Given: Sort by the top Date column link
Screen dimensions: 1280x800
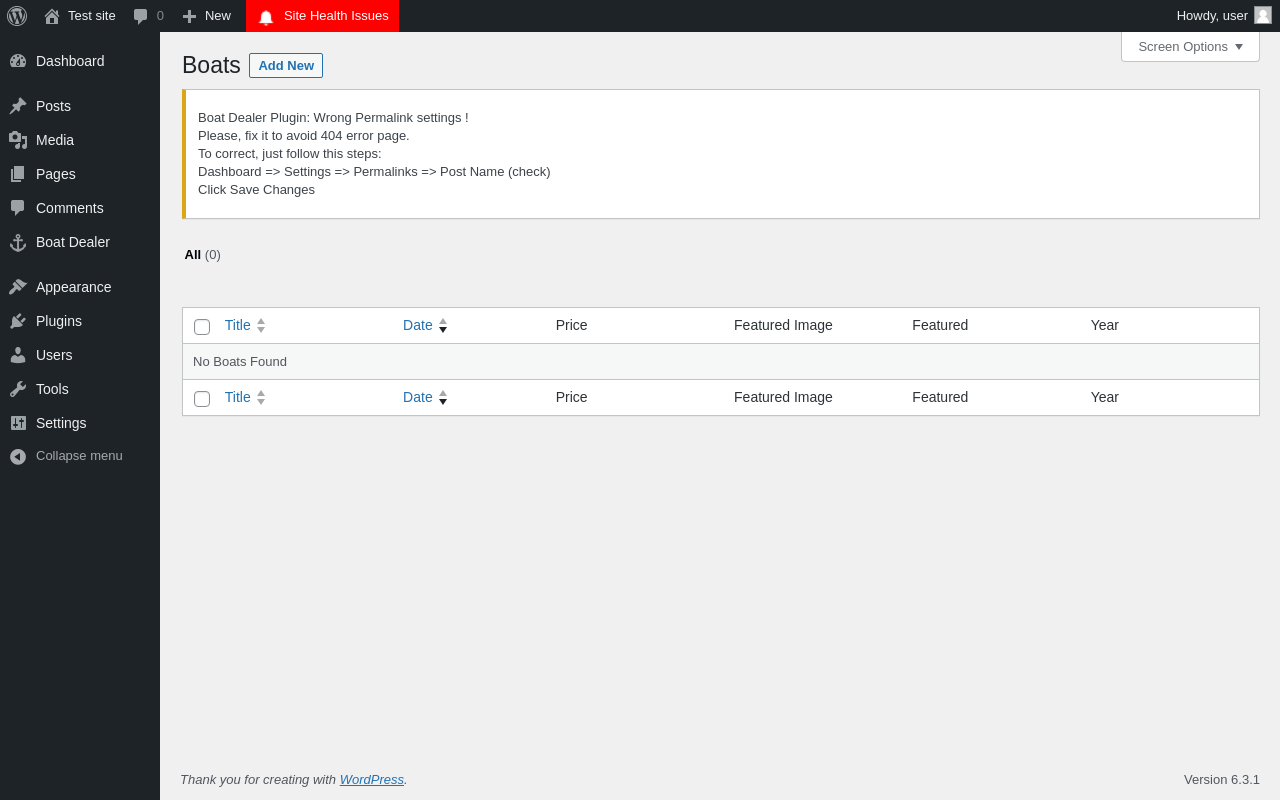Looking at the screenshot, I should click(x=418, y=325).
